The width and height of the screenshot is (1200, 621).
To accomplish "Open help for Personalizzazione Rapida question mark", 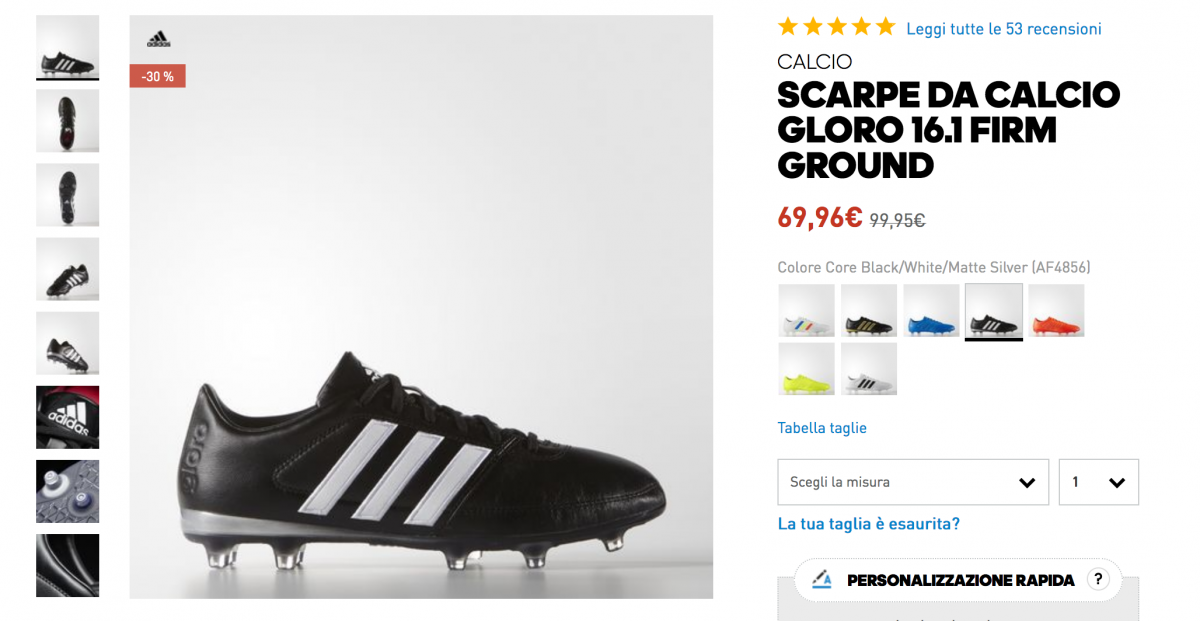I will coord(1098,580).
